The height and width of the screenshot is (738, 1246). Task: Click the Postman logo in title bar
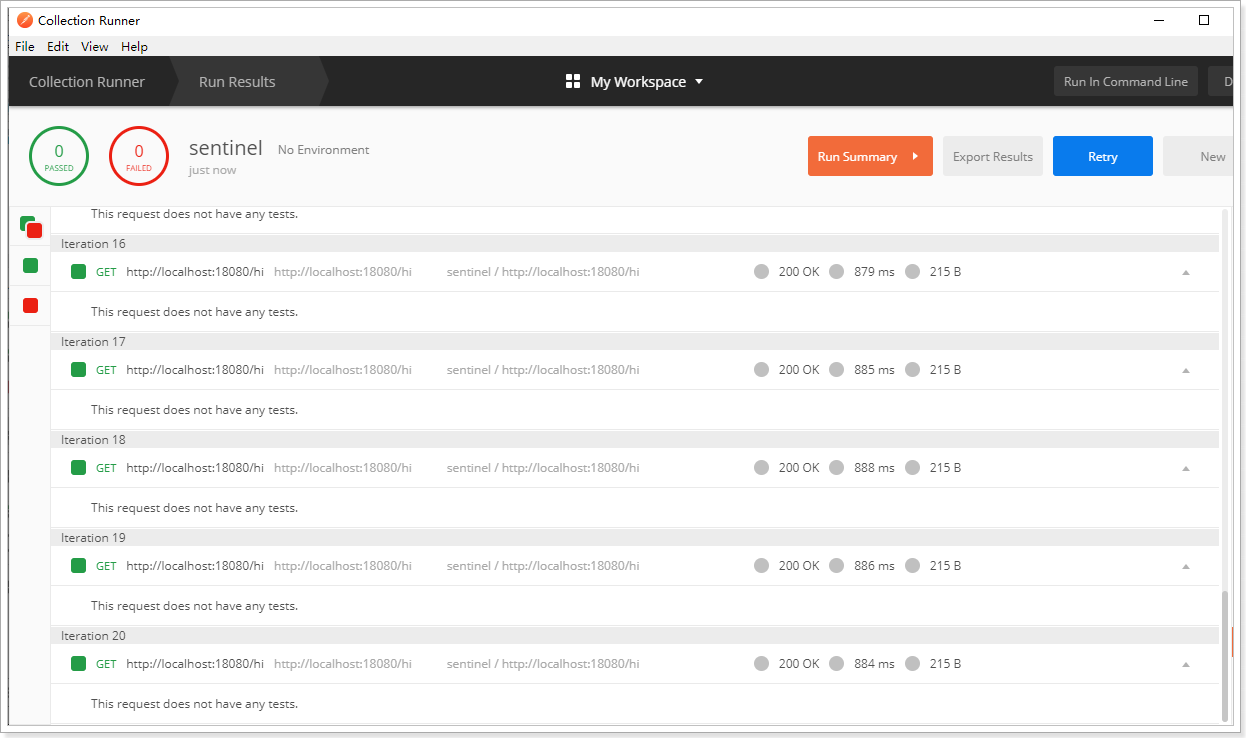coord(25,20)
